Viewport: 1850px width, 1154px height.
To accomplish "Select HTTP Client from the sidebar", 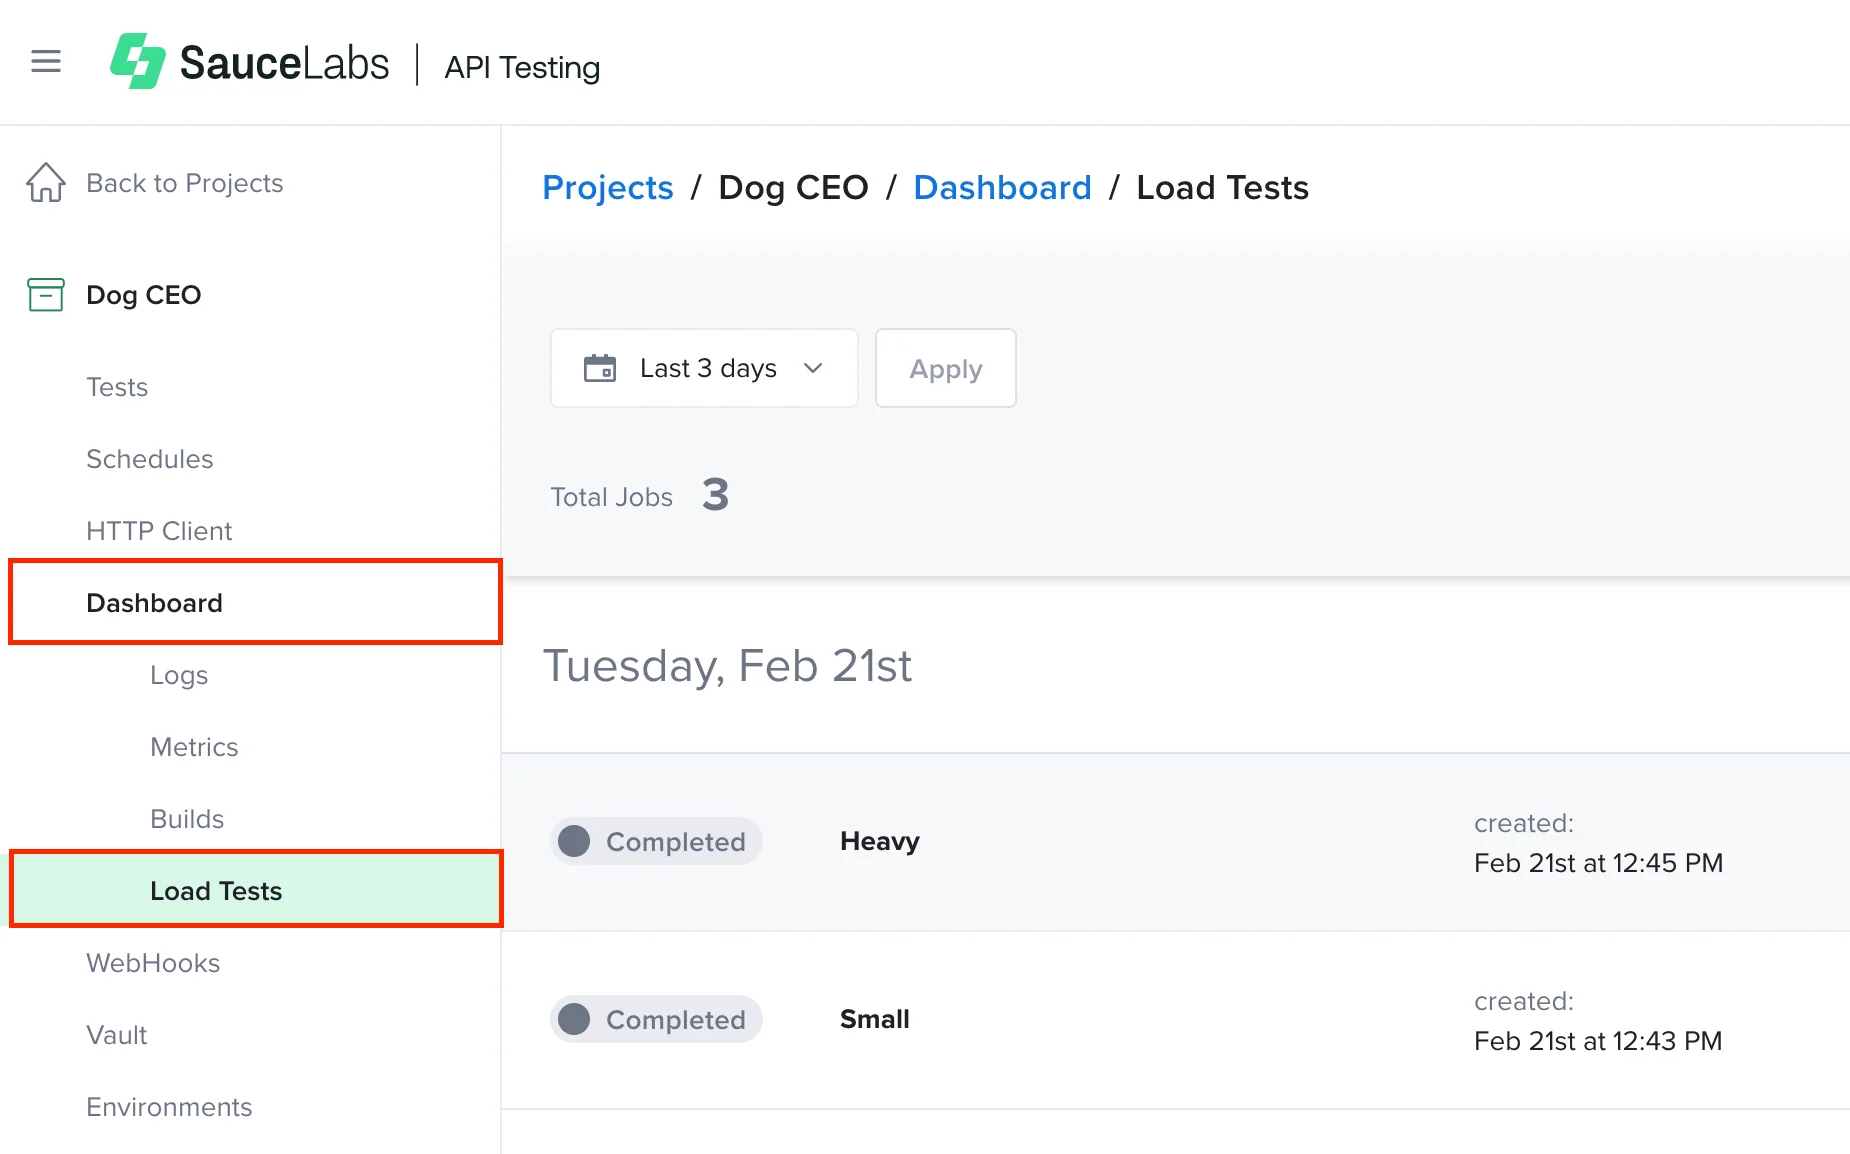I will [x=159, y=530].
